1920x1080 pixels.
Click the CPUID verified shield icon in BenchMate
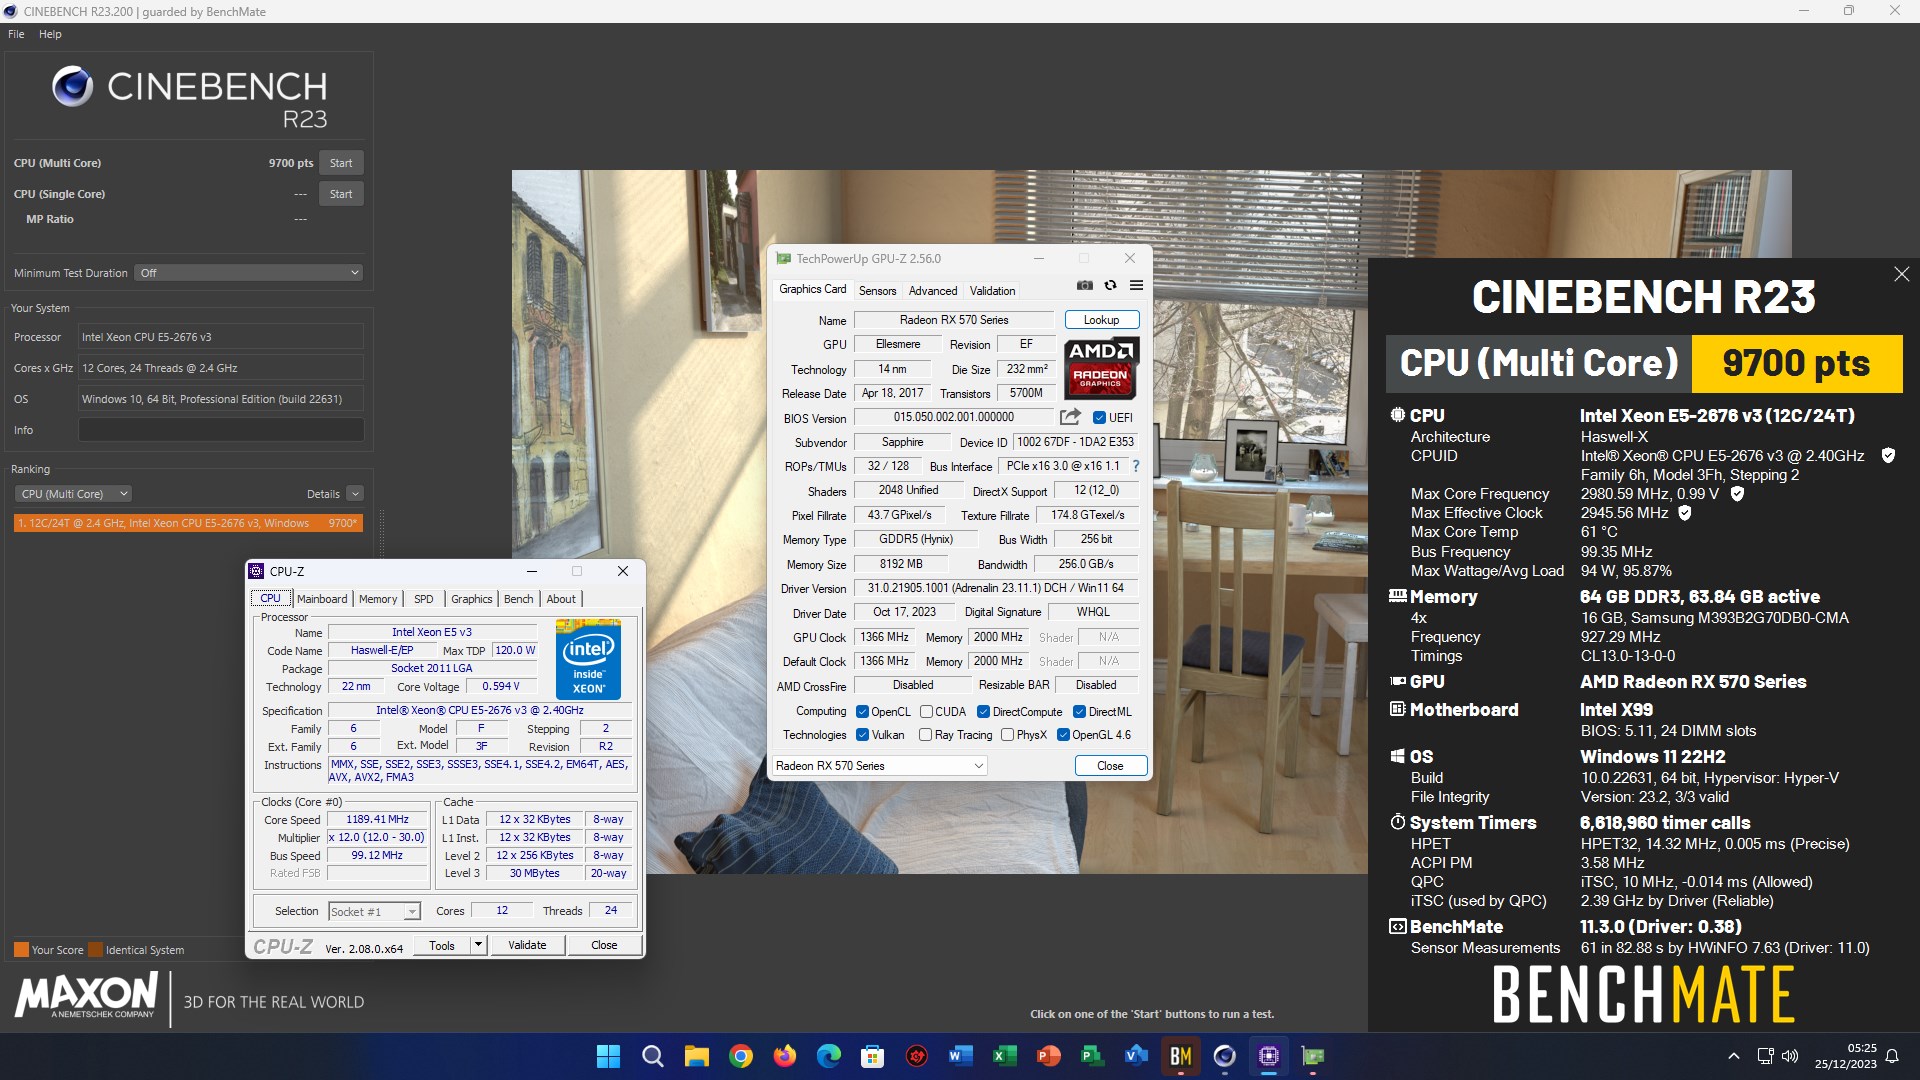1888,456
